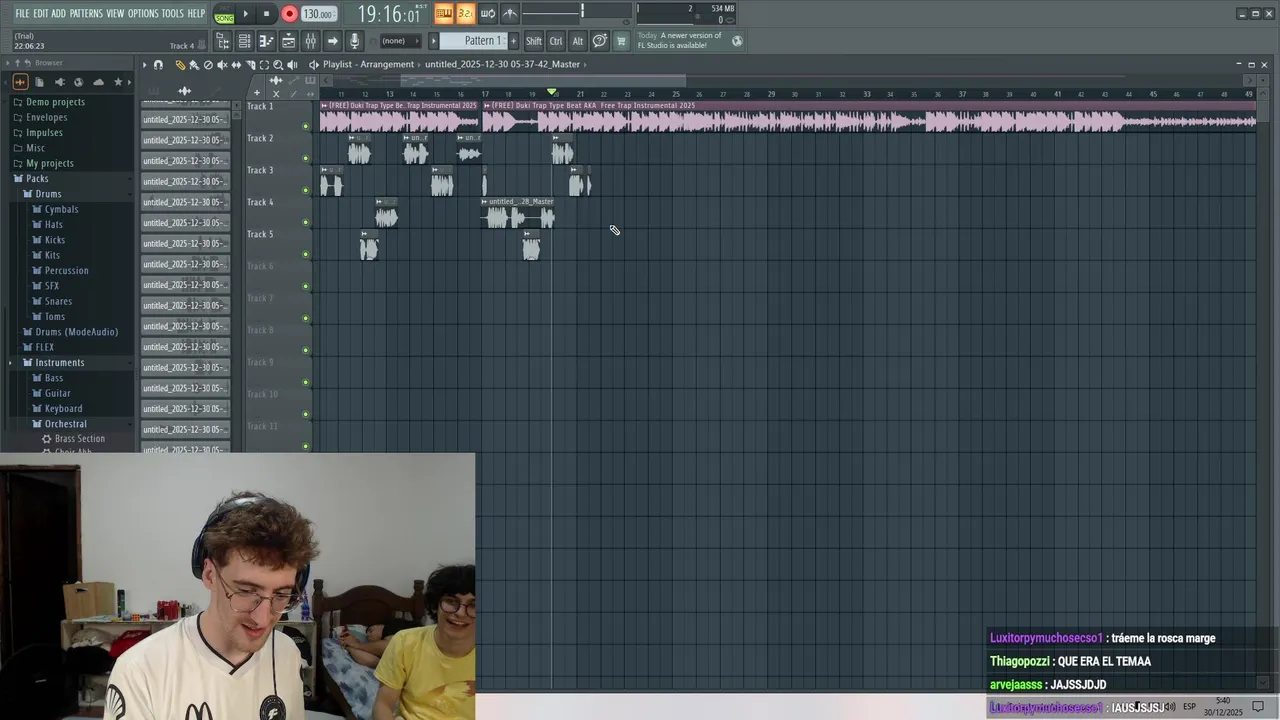1280x720 pixels.
Task: Add new pattern with plus button
Action: (x=514, y=41)
